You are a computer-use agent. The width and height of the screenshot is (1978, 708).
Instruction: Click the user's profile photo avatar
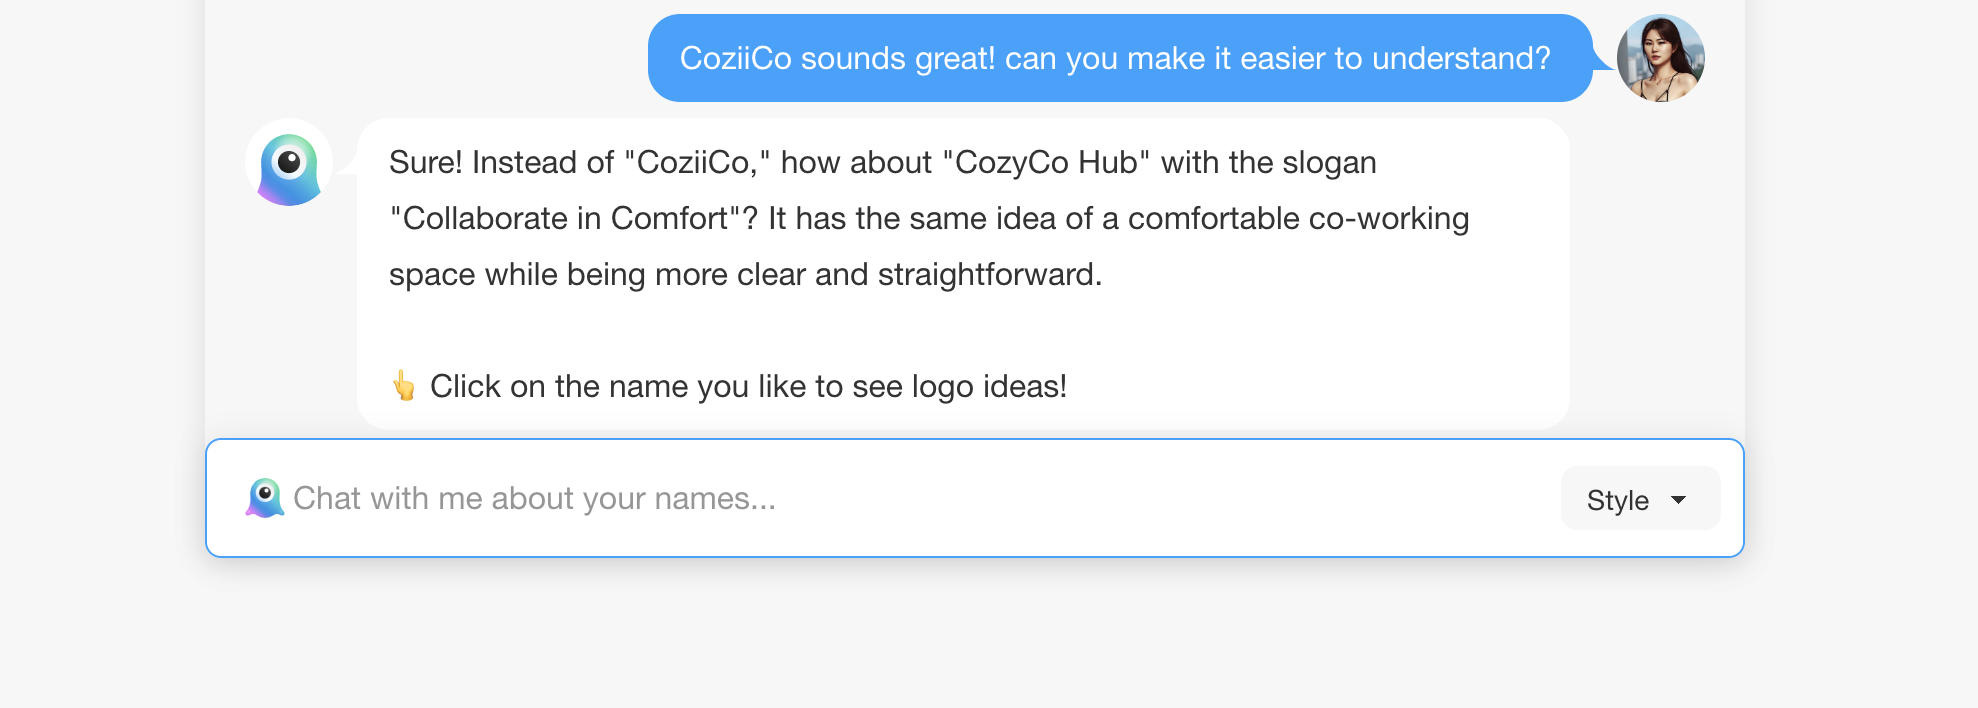(x=1660, y=58)
